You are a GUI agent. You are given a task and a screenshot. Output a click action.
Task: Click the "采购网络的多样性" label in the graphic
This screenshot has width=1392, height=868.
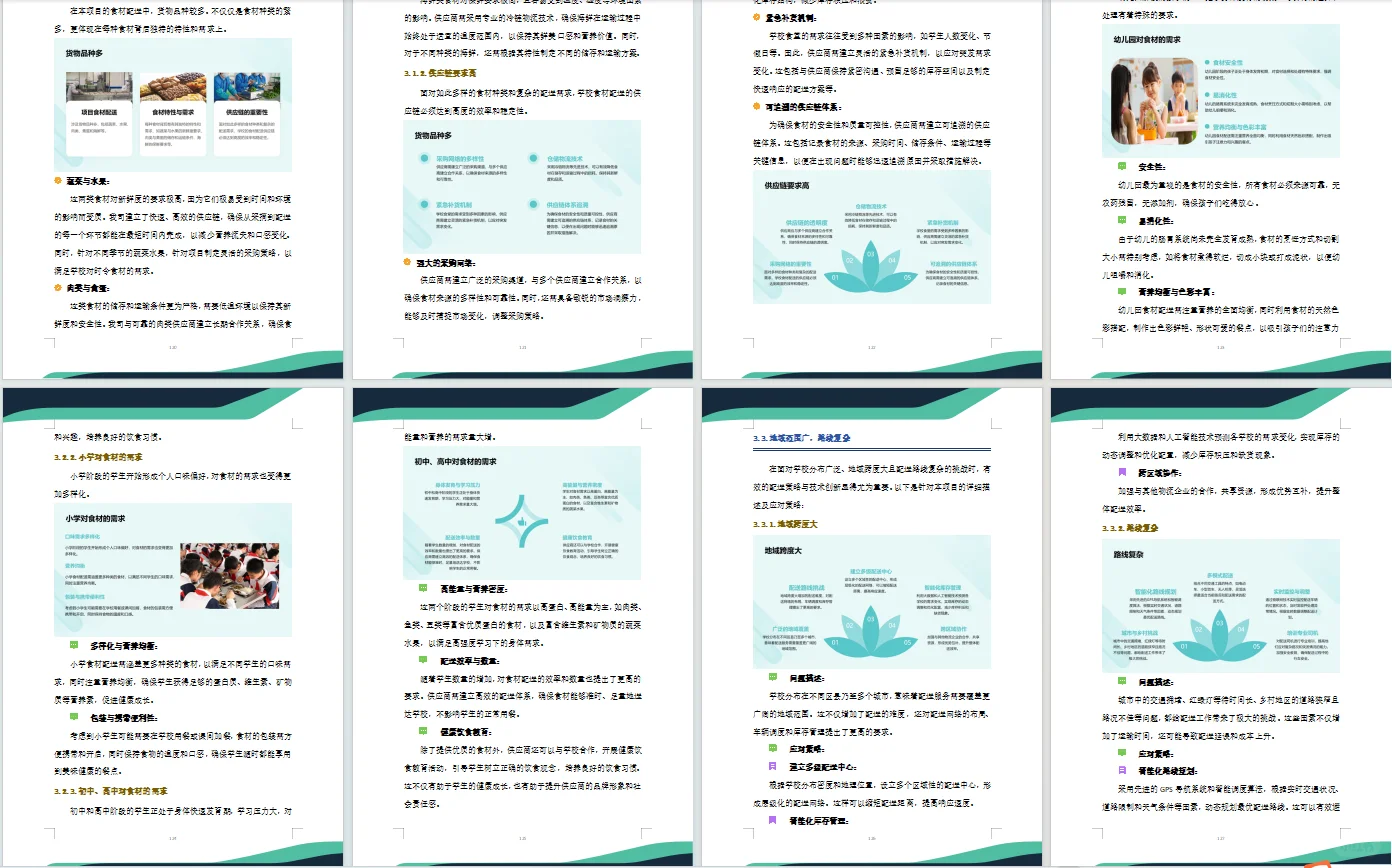click(x=461, y=159)
